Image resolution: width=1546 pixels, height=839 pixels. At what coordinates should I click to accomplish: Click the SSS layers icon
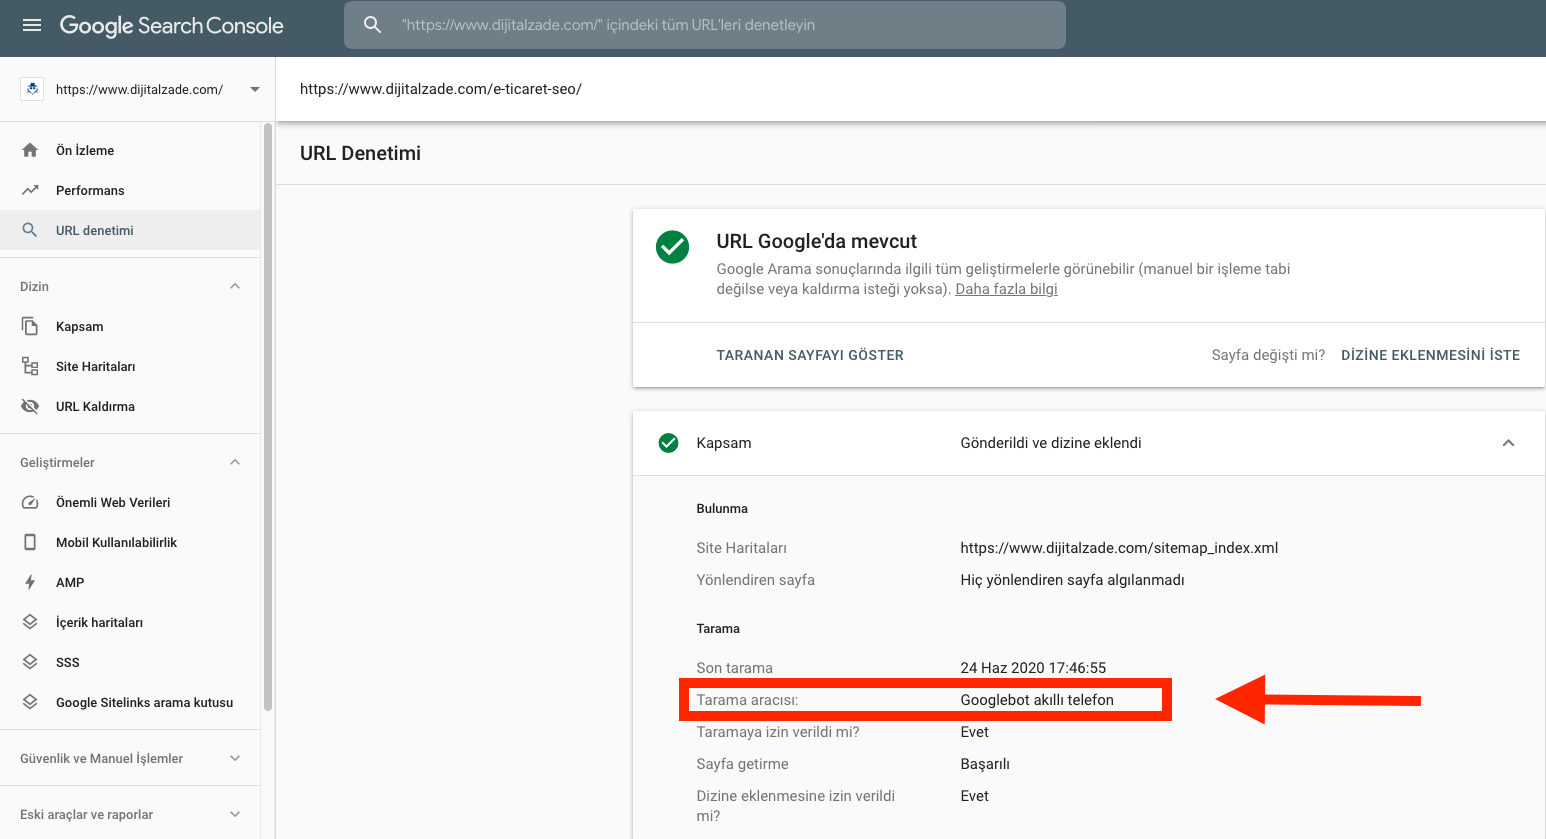tap(30, 662)
